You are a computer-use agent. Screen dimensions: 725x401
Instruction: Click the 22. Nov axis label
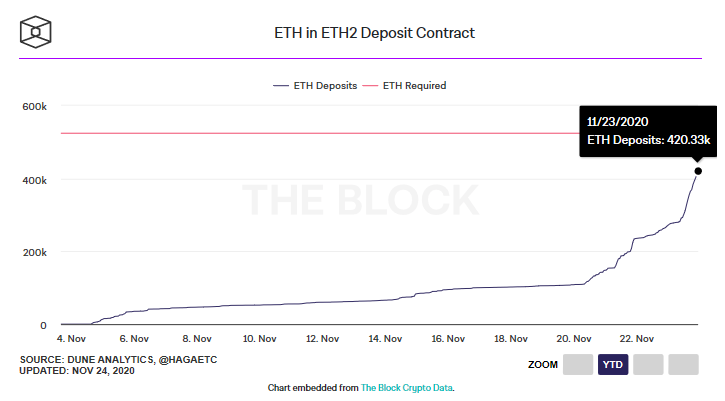pyautogui.click(x=637, y=339)
